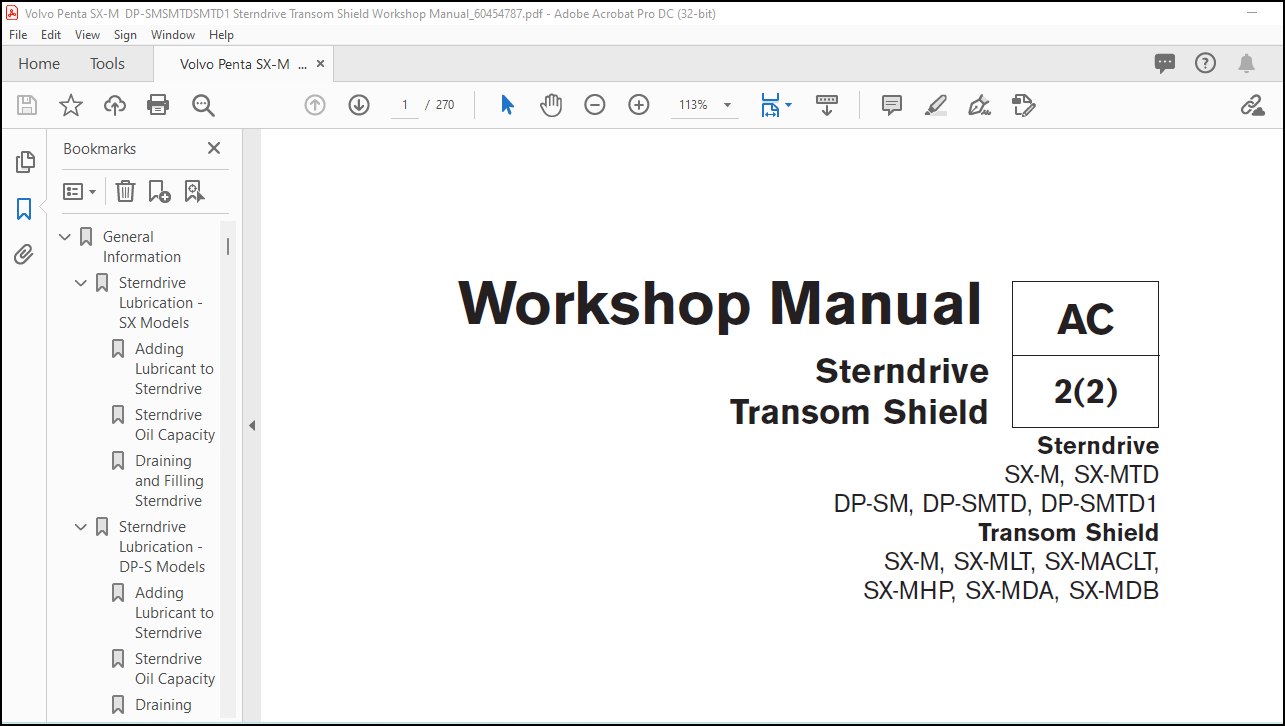Activate the hand pan tool
Screen dimensions: 1285x726
tap(551, 105)
